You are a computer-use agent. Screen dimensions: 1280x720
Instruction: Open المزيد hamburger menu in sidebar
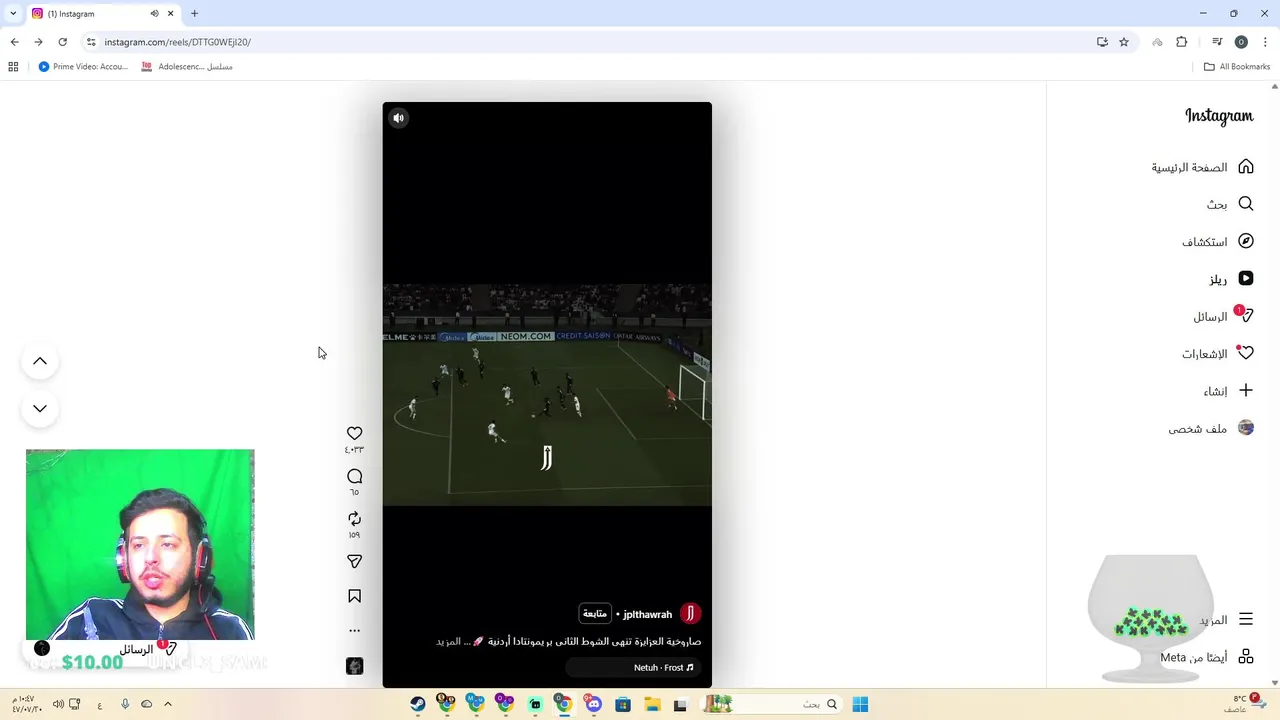1225,620
